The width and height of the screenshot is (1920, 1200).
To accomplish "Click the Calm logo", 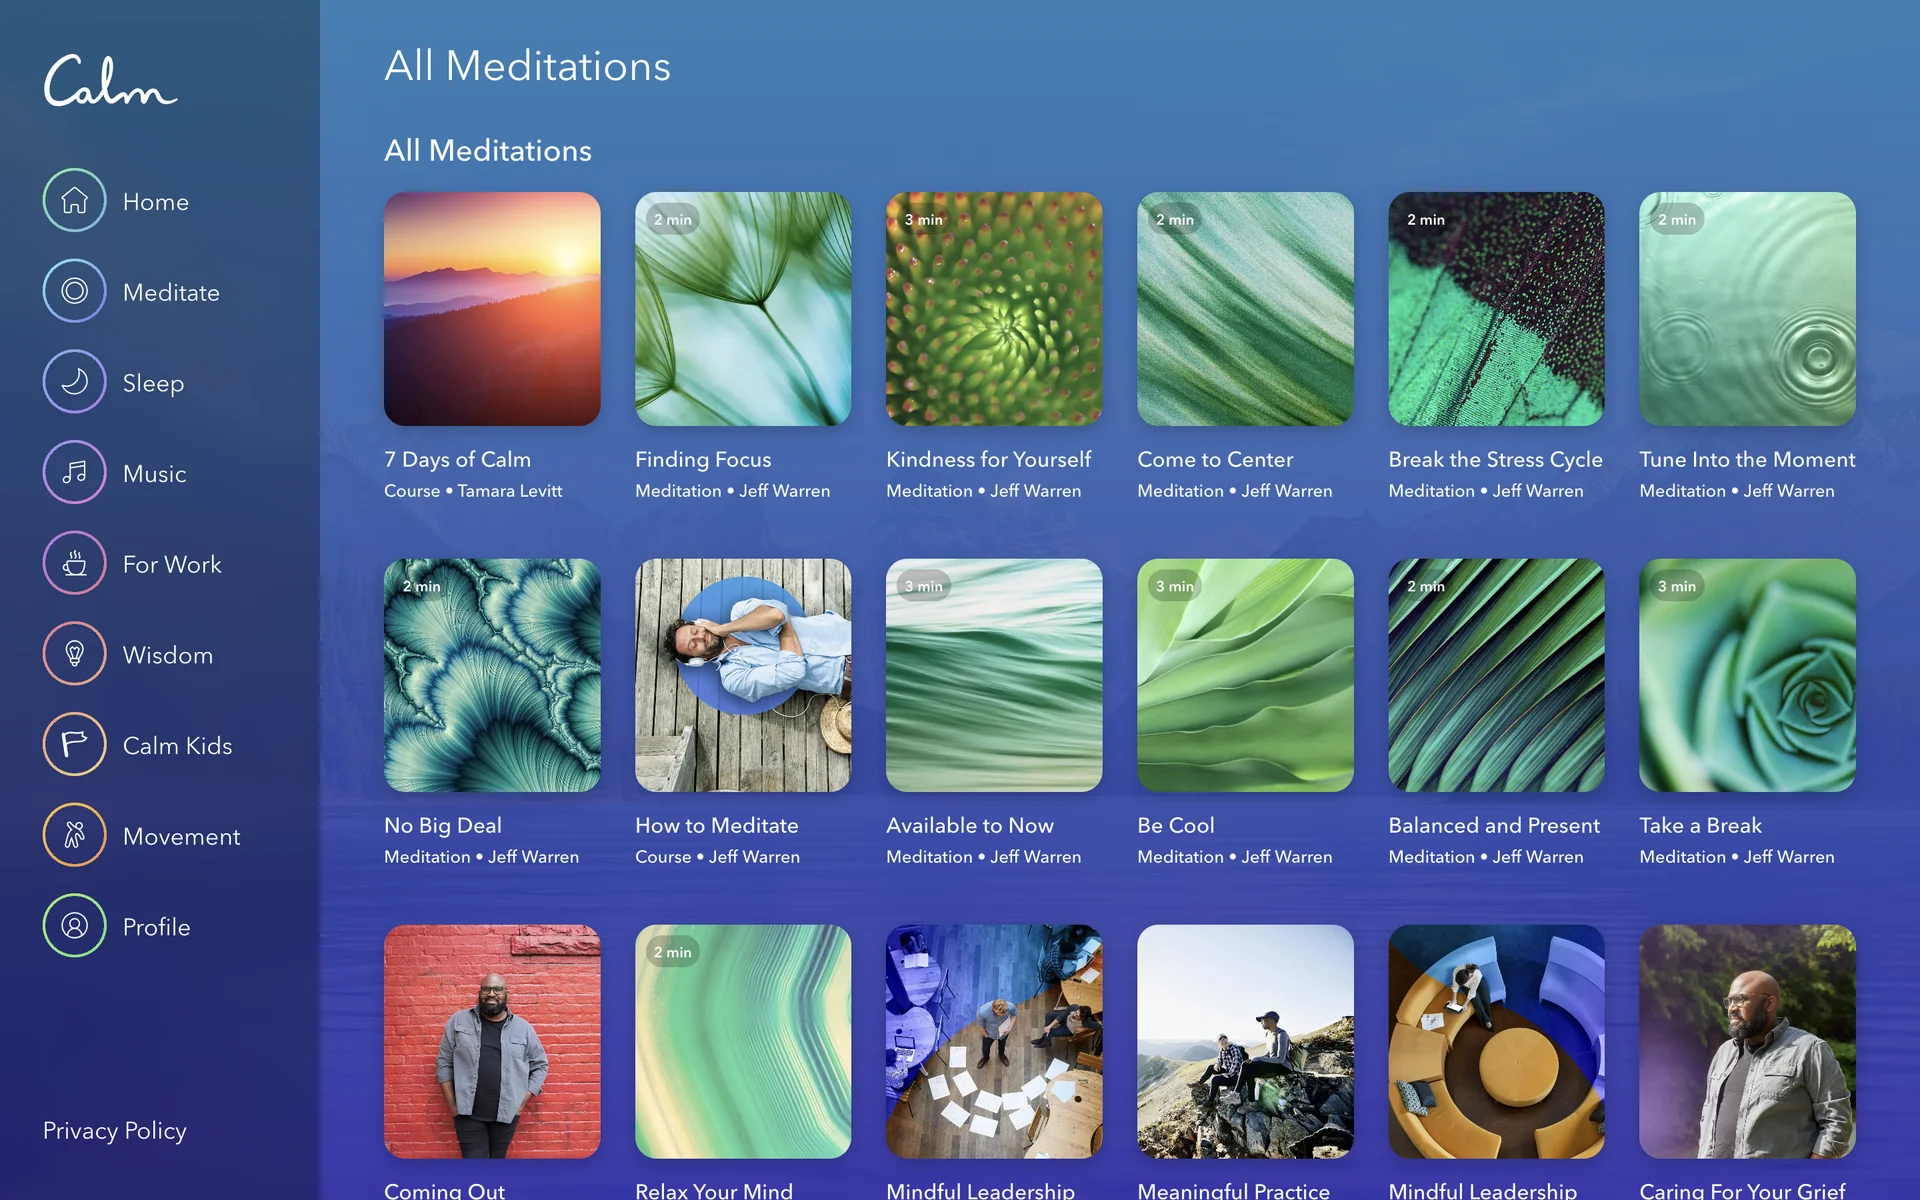I will tap(110, 82).
